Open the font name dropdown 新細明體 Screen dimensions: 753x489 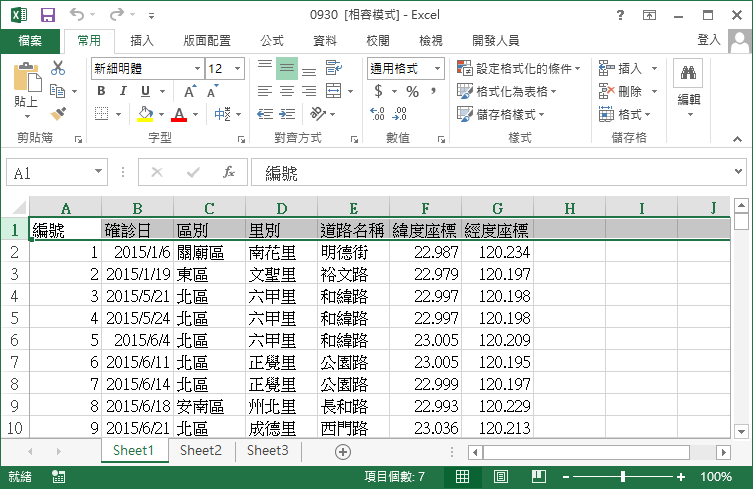click(x=197, y=69)
